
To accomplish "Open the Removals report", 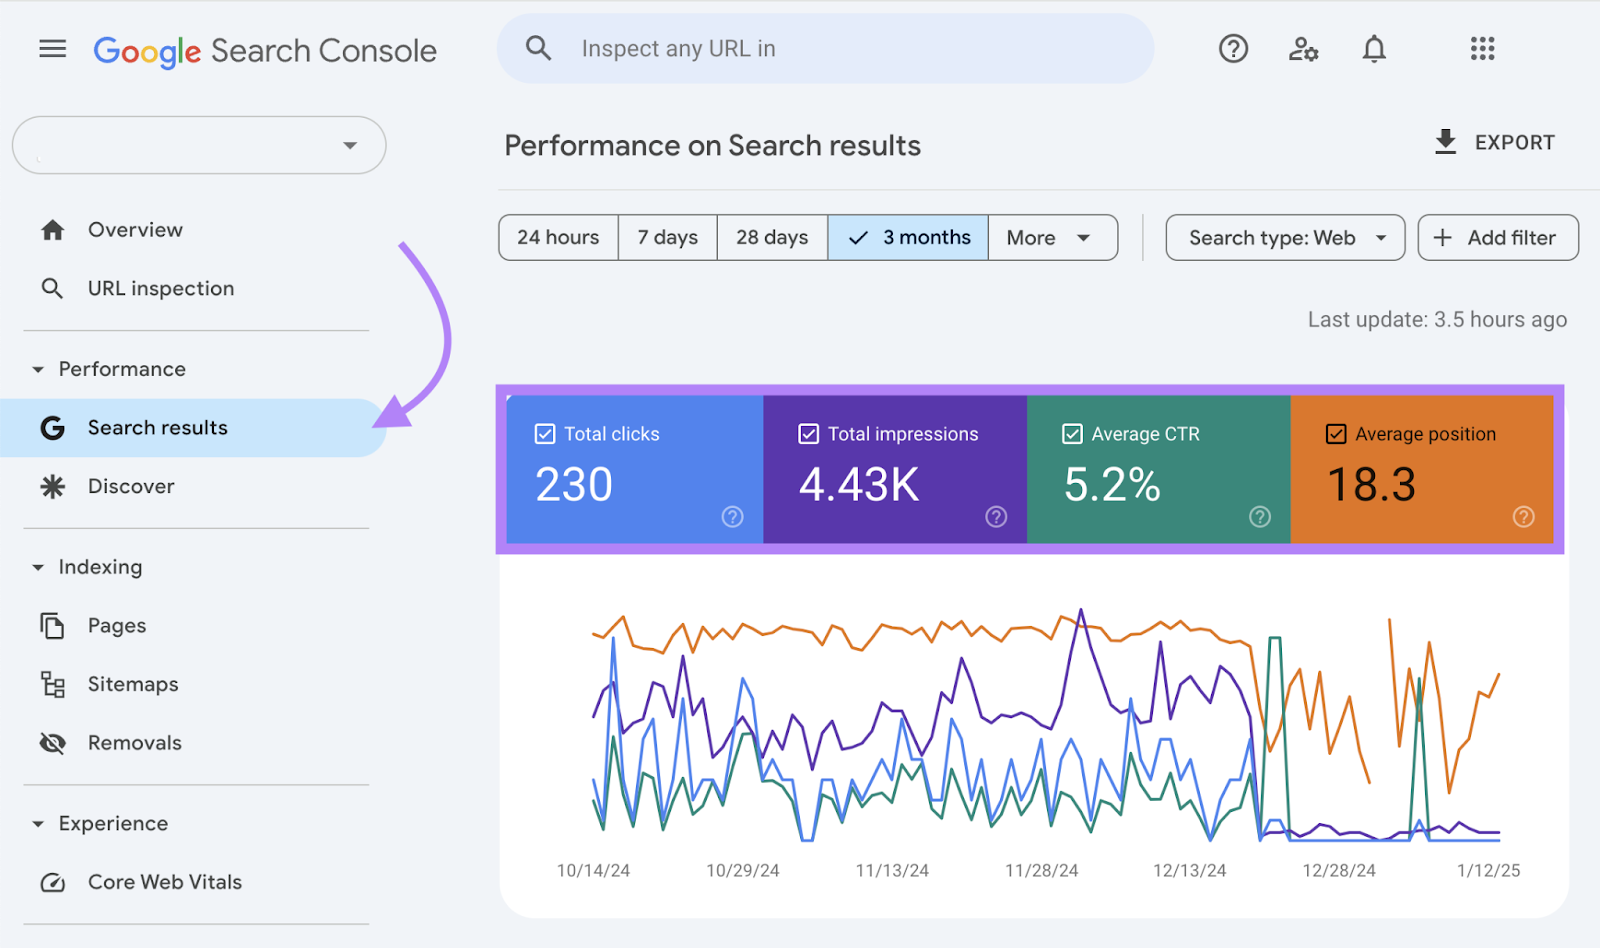I will 134,742.
